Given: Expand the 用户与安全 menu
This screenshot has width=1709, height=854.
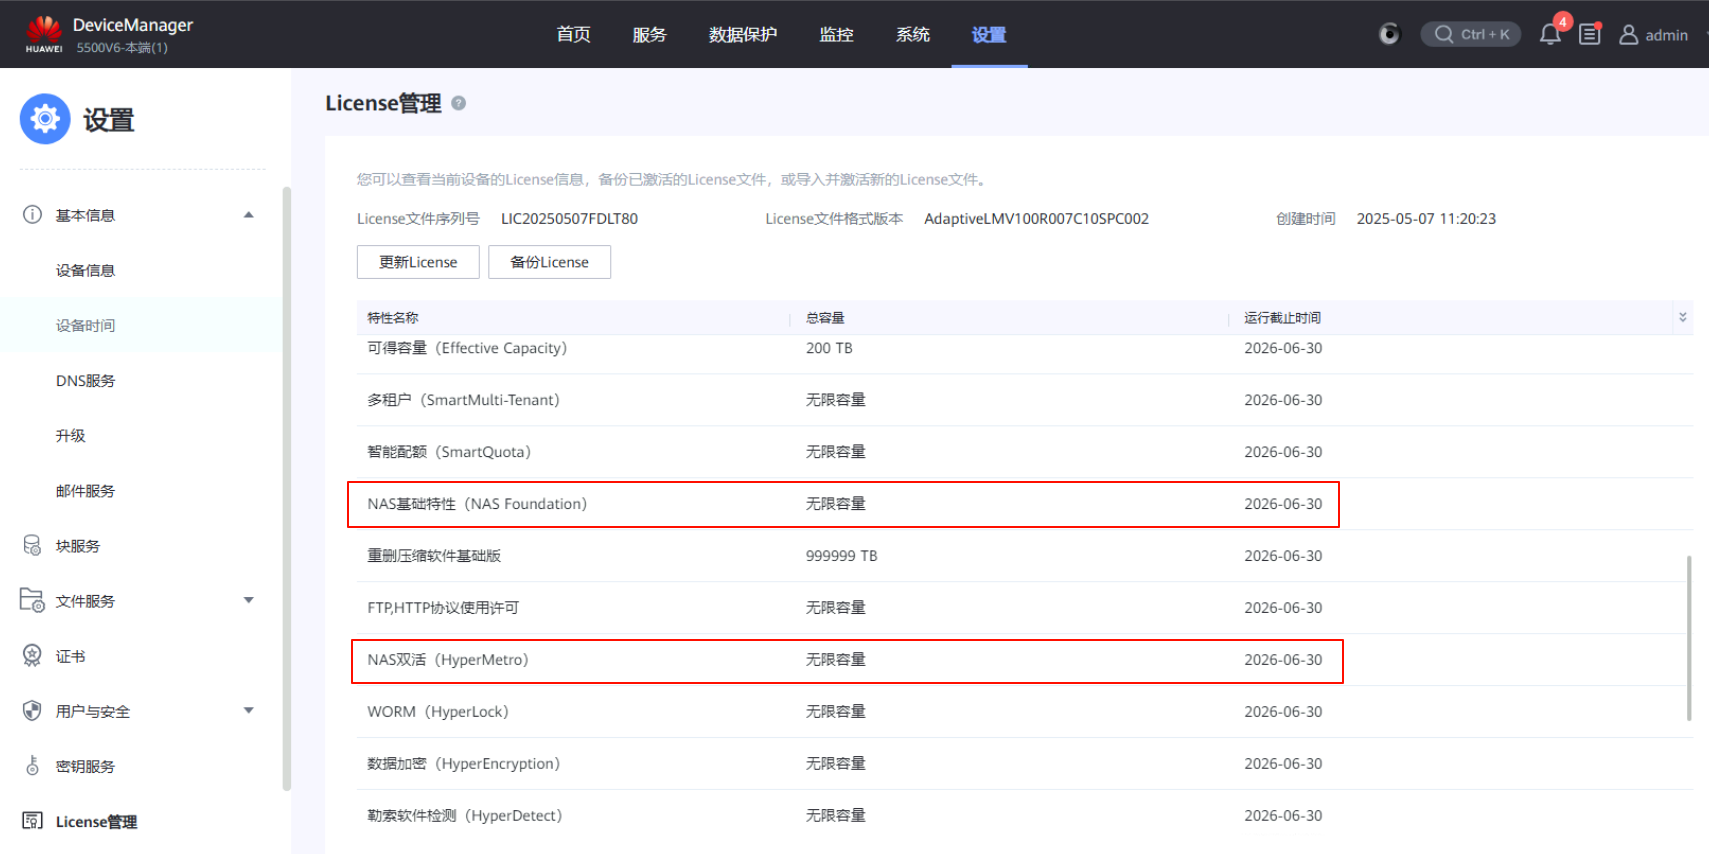Looking at the screenshot, I should (x=248, y=711).
